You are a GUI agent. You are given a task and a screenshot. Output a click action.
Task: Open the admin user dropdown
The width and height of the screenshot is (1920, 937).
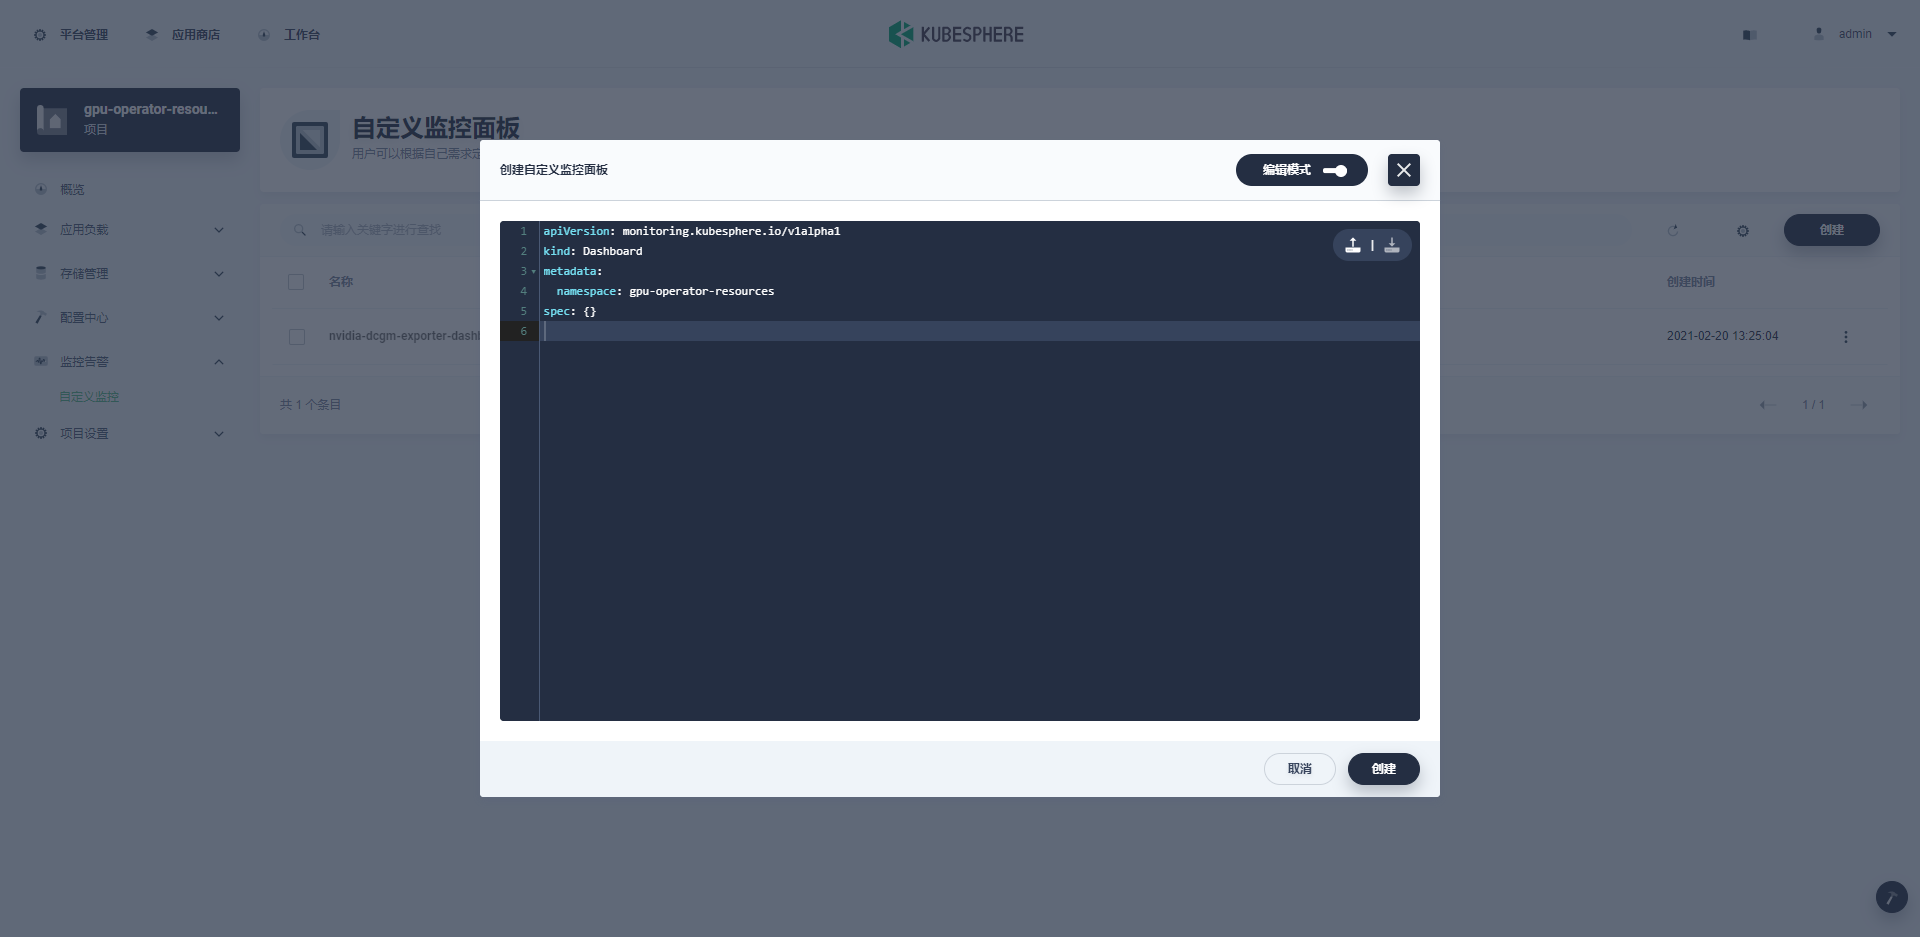1856,34
